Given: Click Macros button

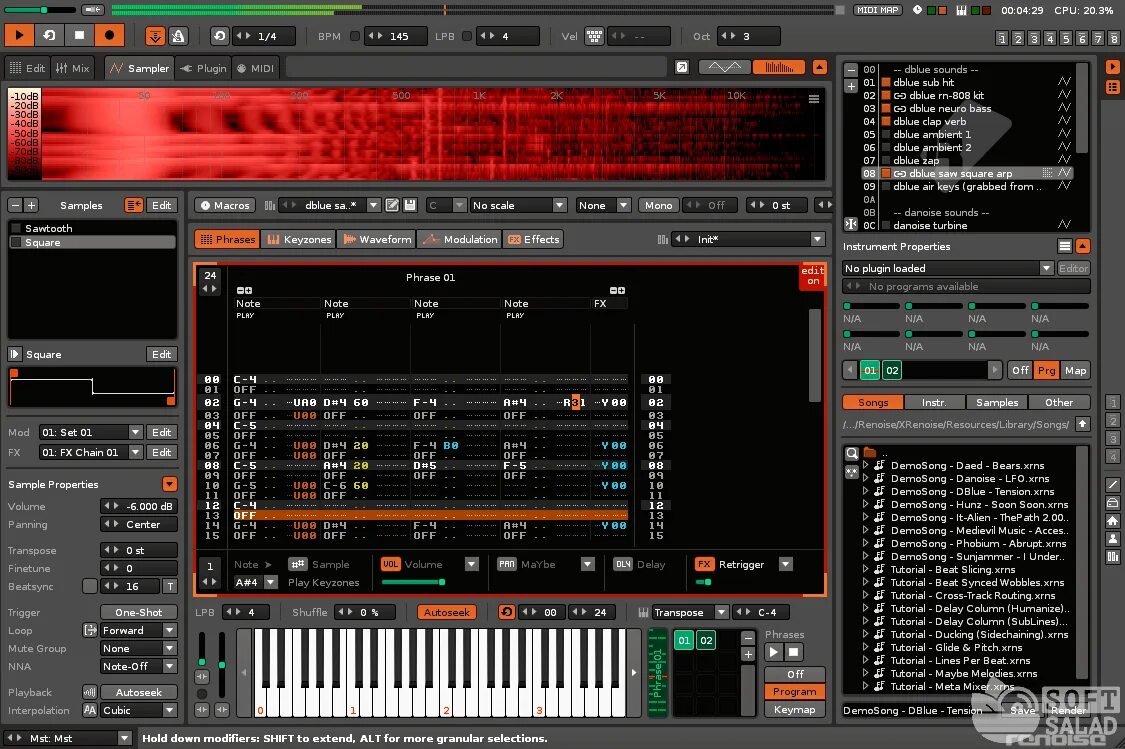Looking at the screenshot, I should coord(225,205).
